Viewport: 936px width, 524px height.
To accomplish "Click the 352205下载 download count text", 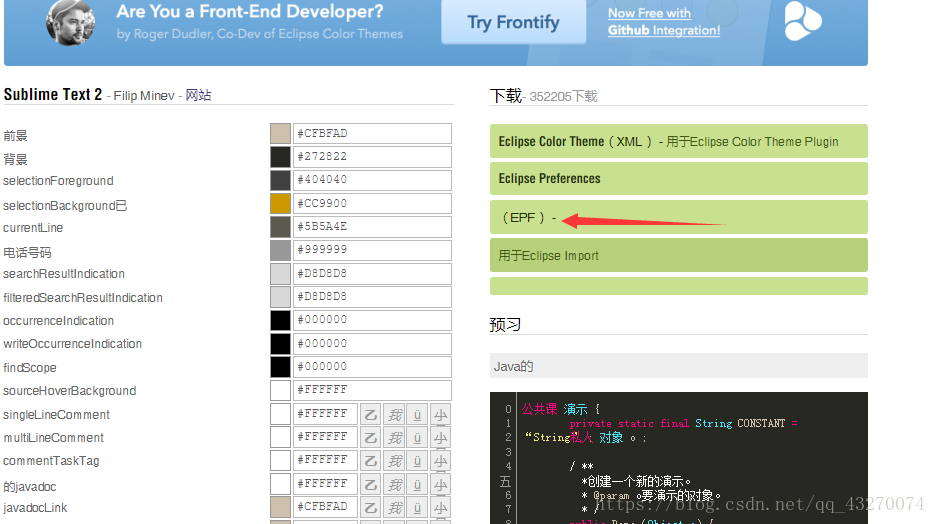I will click(x=563, y=96).
